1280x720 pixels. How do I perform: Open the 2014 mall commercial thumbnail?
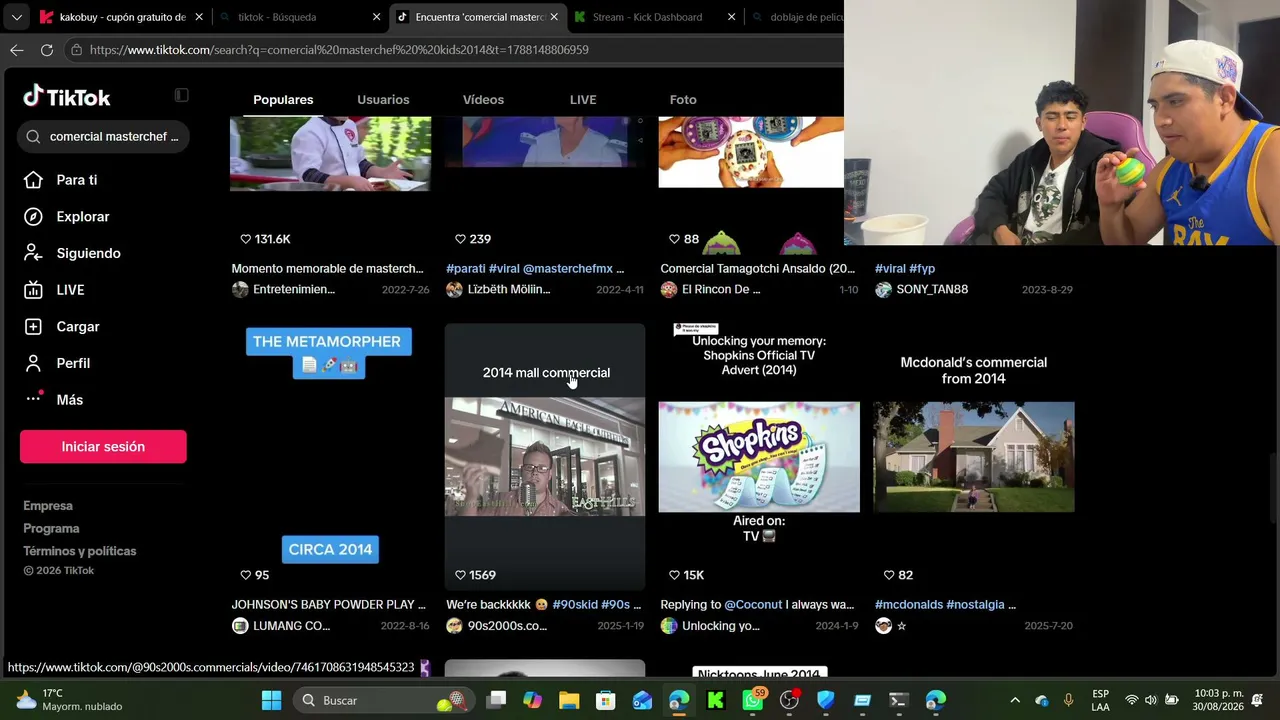coord(545,456)
